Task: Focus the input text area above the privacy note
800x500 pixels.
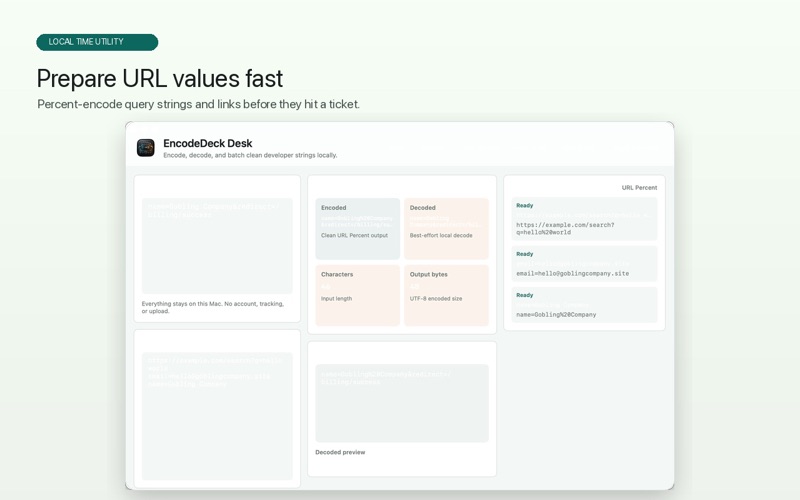Action: (x=217, y=246)
